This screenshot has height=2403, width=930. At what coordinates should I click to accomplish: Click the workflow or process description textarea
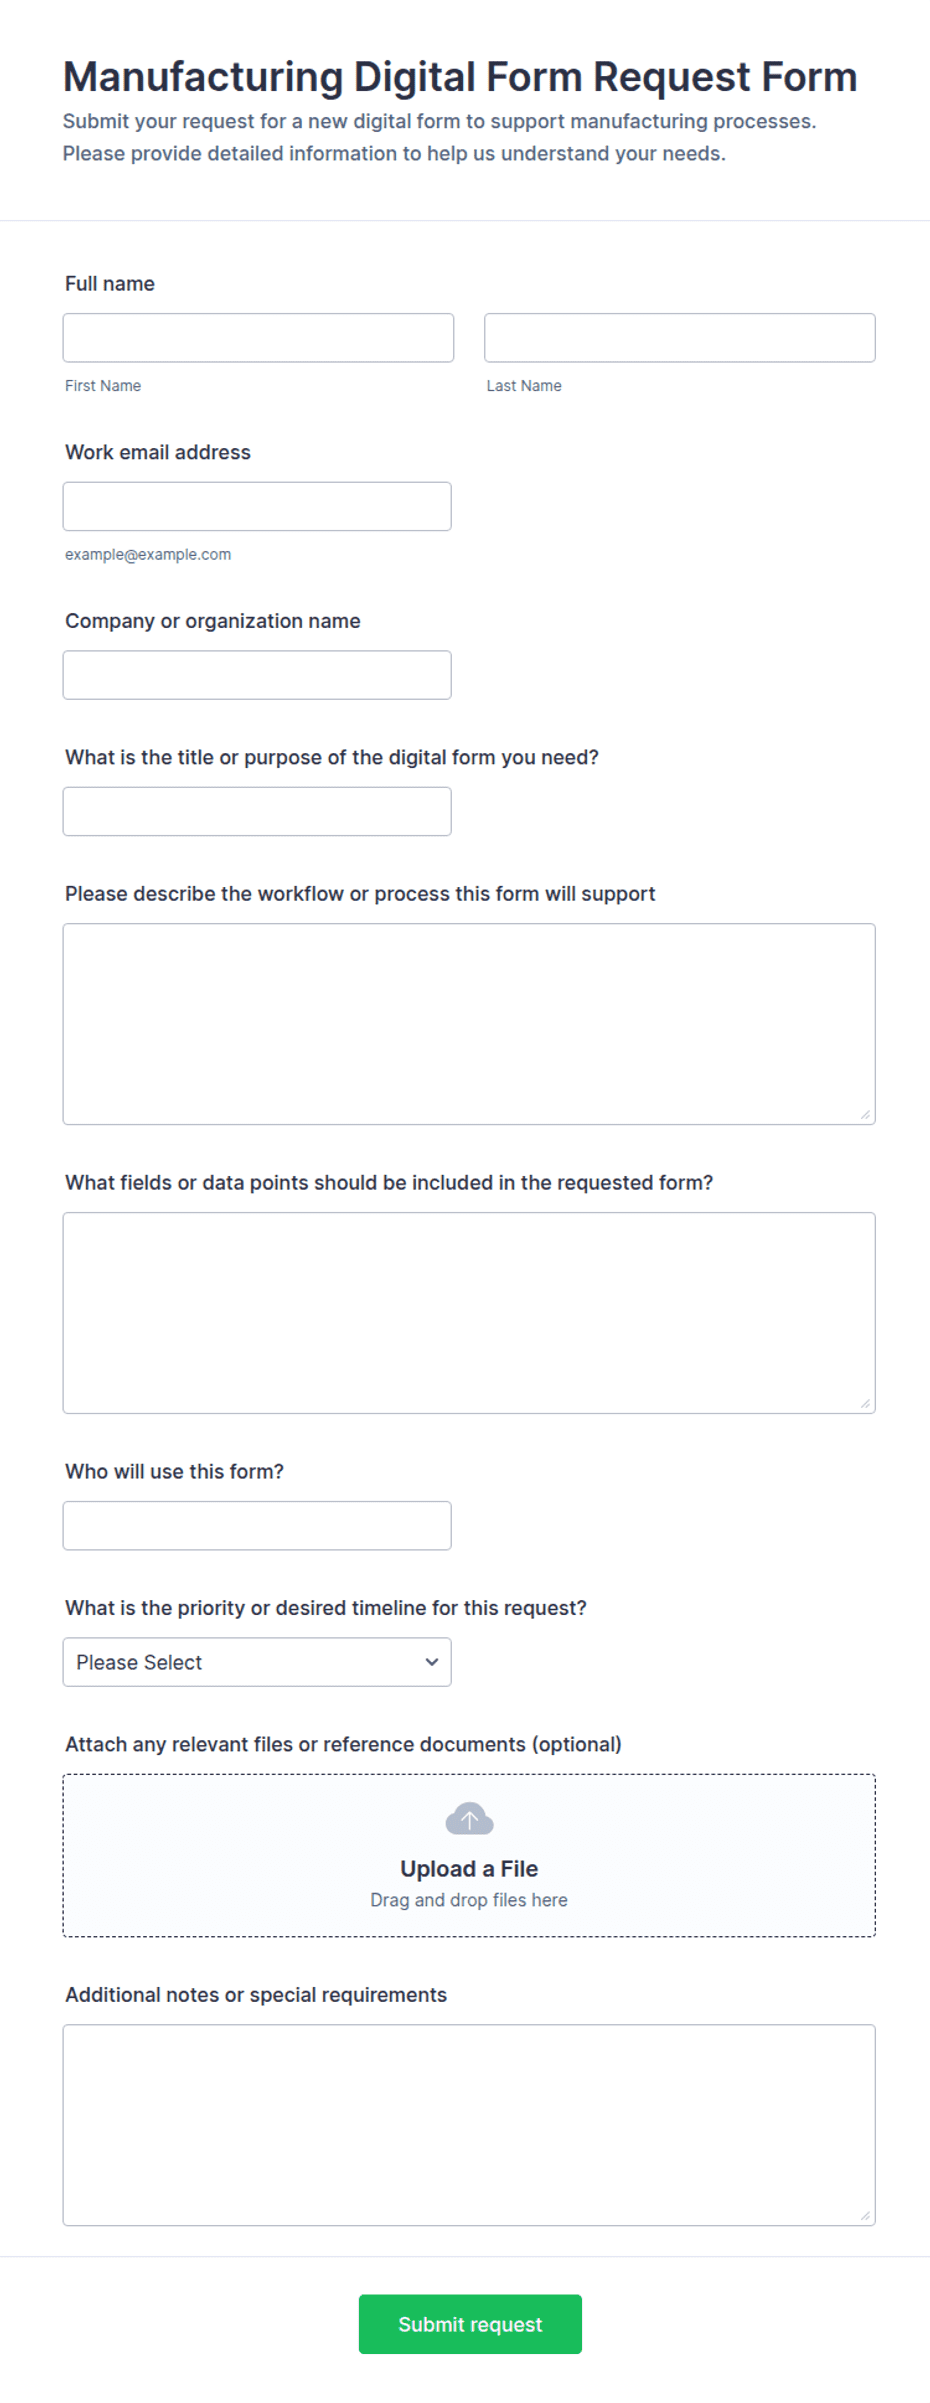[469, 1024]
